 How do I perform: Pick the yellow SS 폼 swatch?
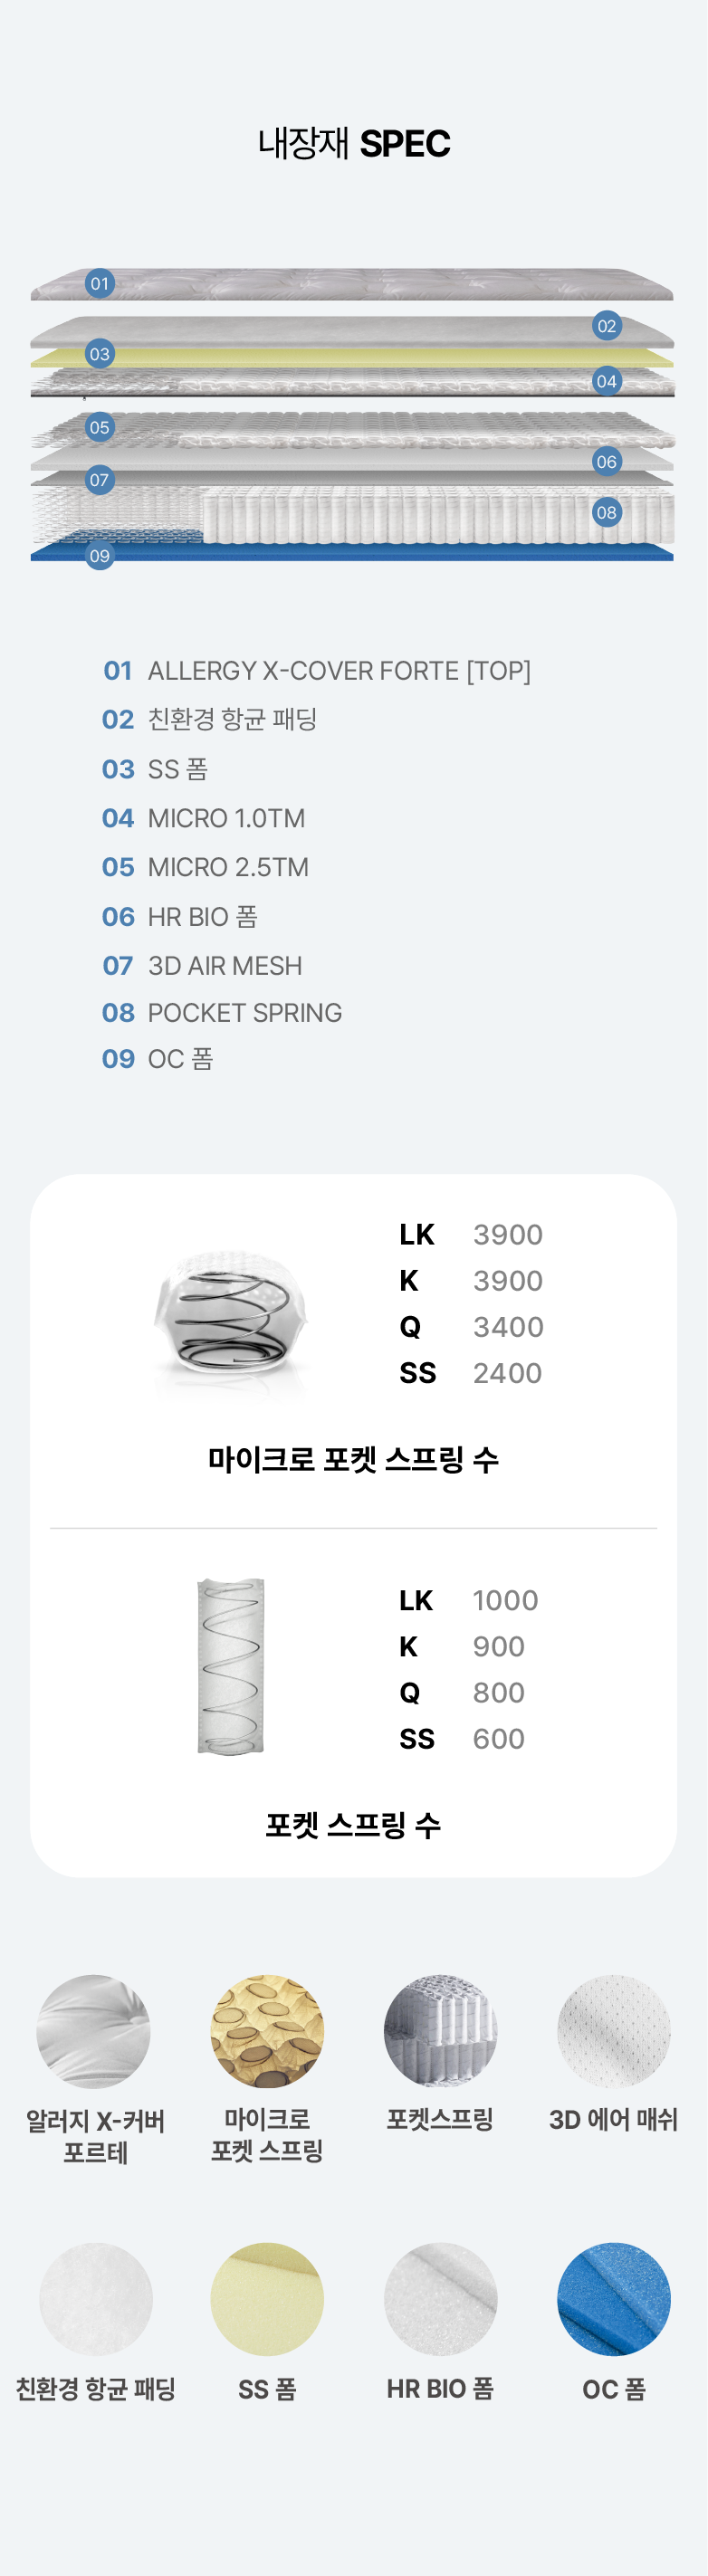pos(267,2299)
